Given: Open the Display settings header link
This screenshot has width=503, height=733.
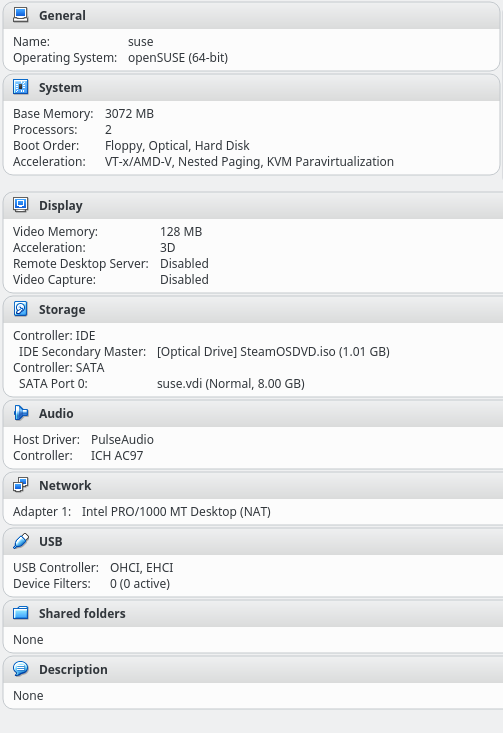Looking at the screenshot, I should [61, 206].
